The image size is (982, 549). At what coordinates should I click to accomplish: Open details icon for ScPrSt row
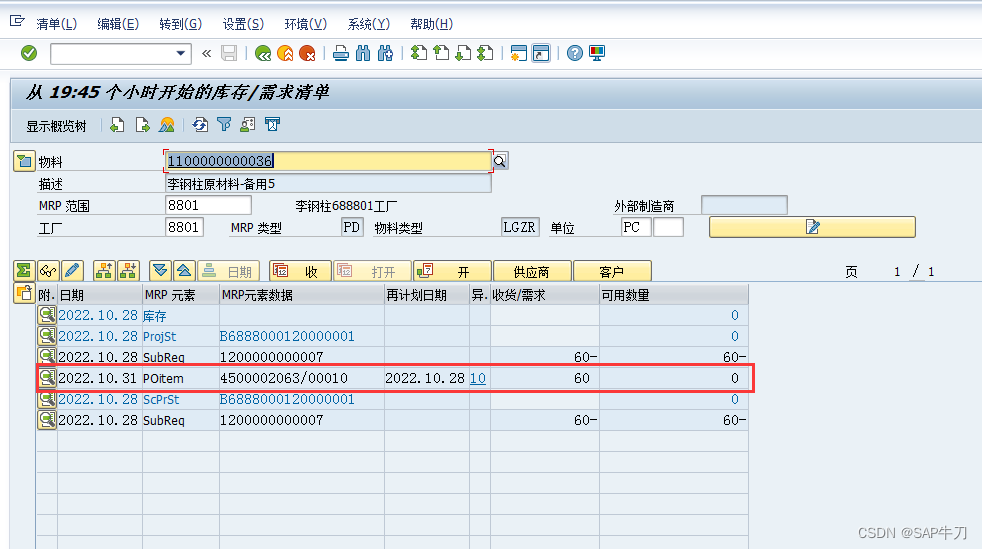click(x=47, y=399)
